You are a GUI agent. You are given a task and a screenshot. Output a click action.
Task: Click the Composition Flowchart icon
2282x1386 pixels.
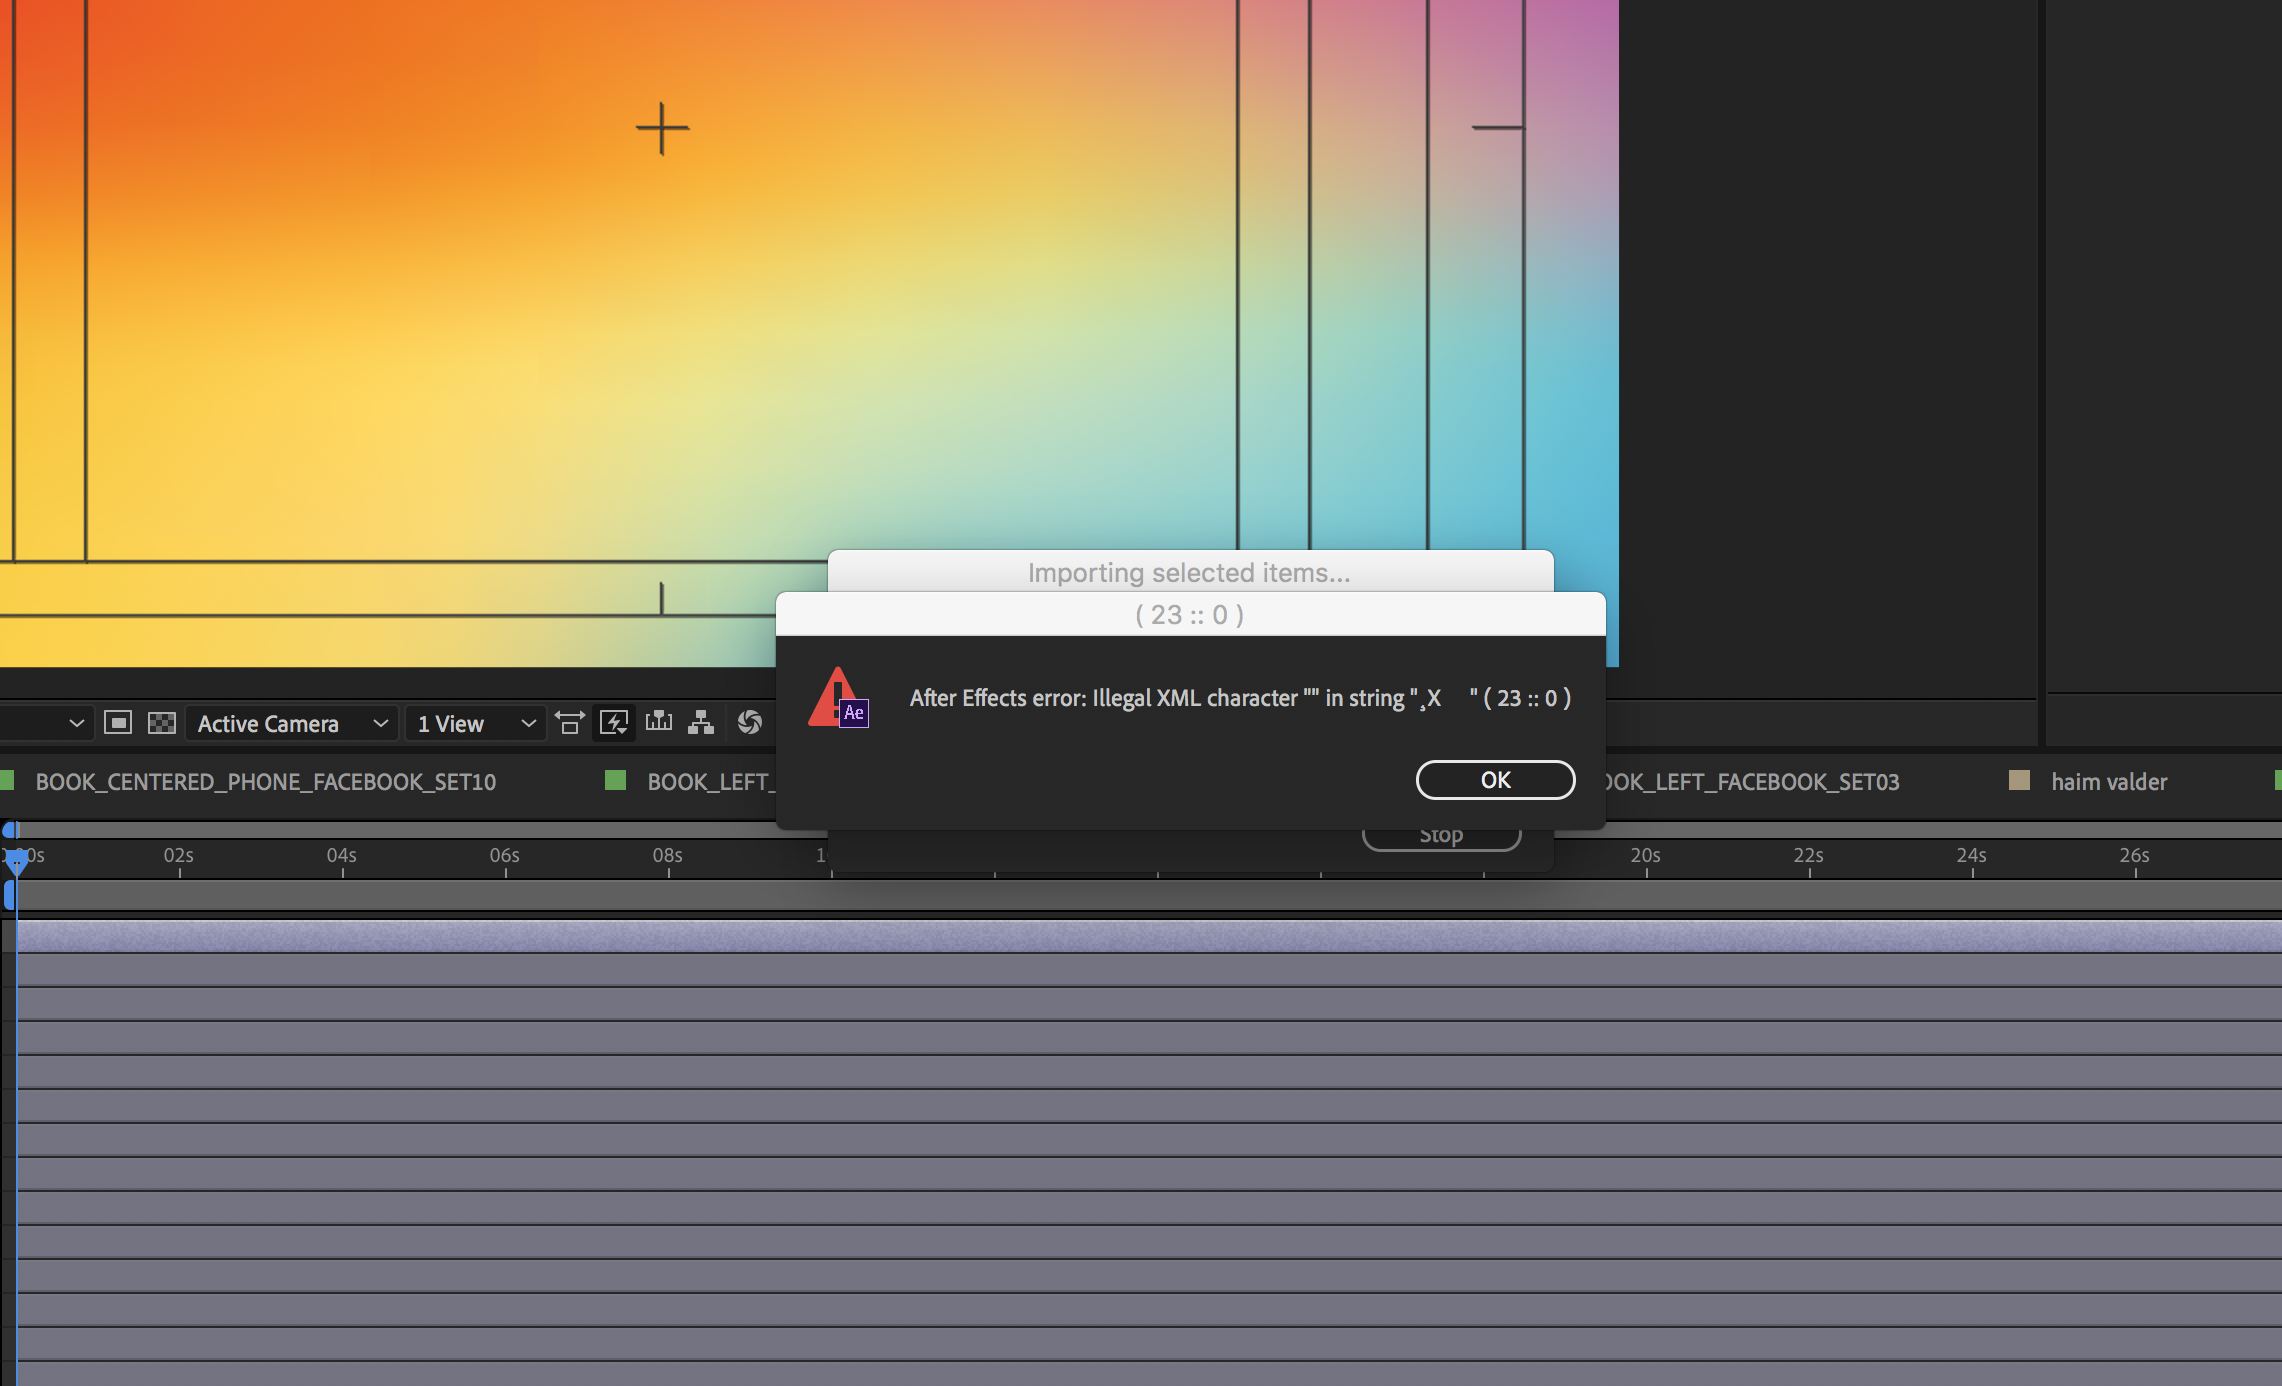pyautogui.click(x=702, y=722)
